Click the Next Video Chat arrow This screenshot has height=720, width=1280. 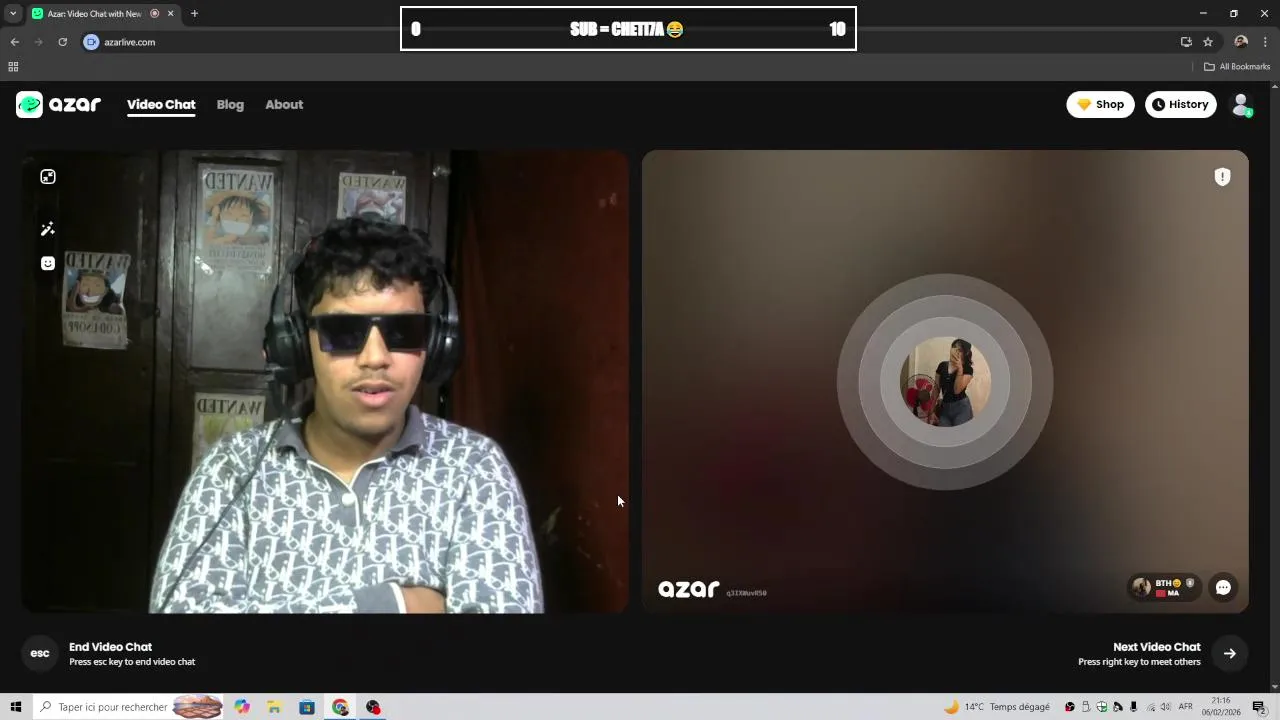(1230, 653)
